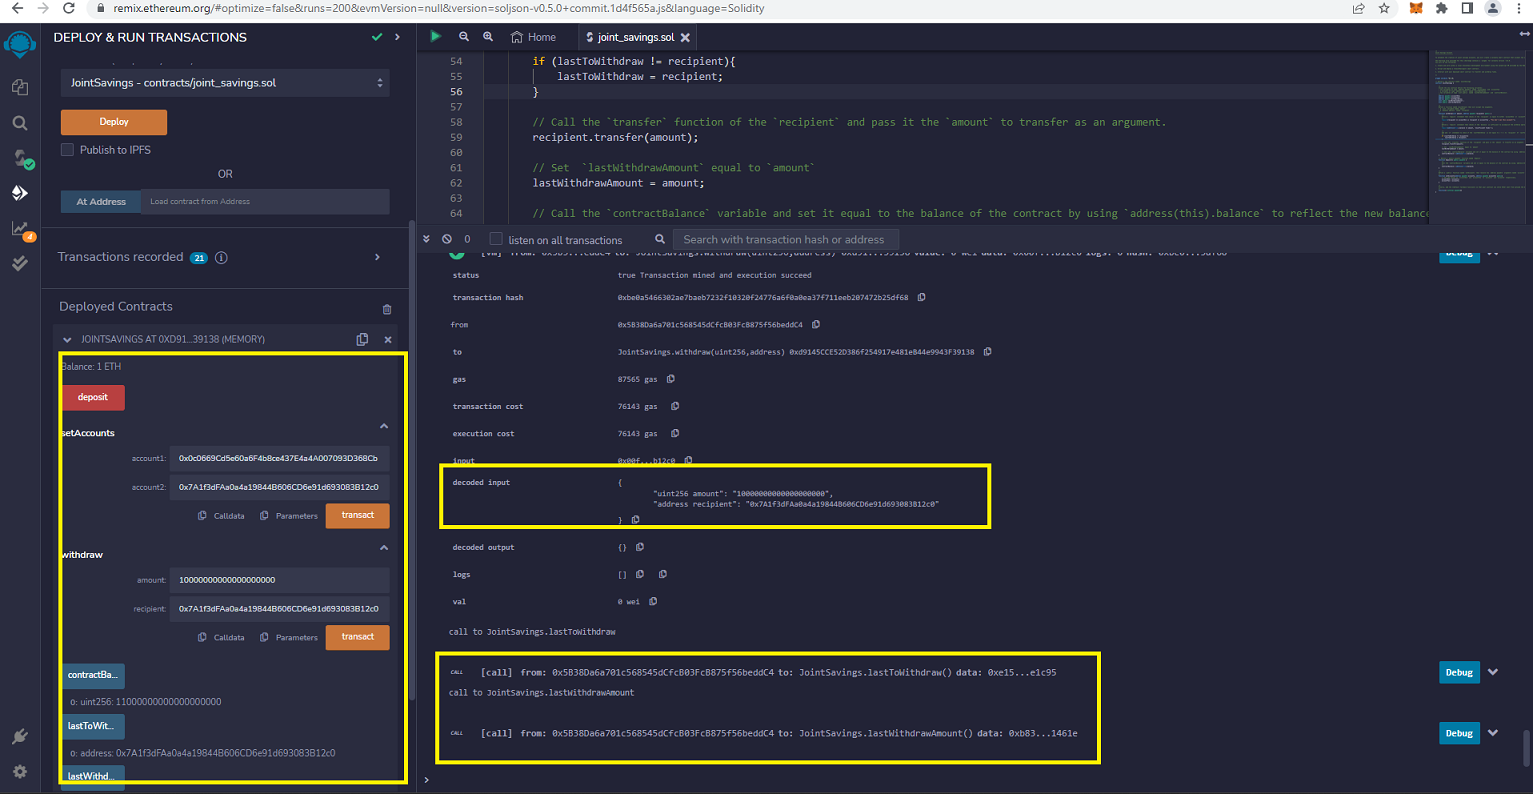
Task: Open browser extensions puzzle icon
Action: click(x=1441, y=8)
